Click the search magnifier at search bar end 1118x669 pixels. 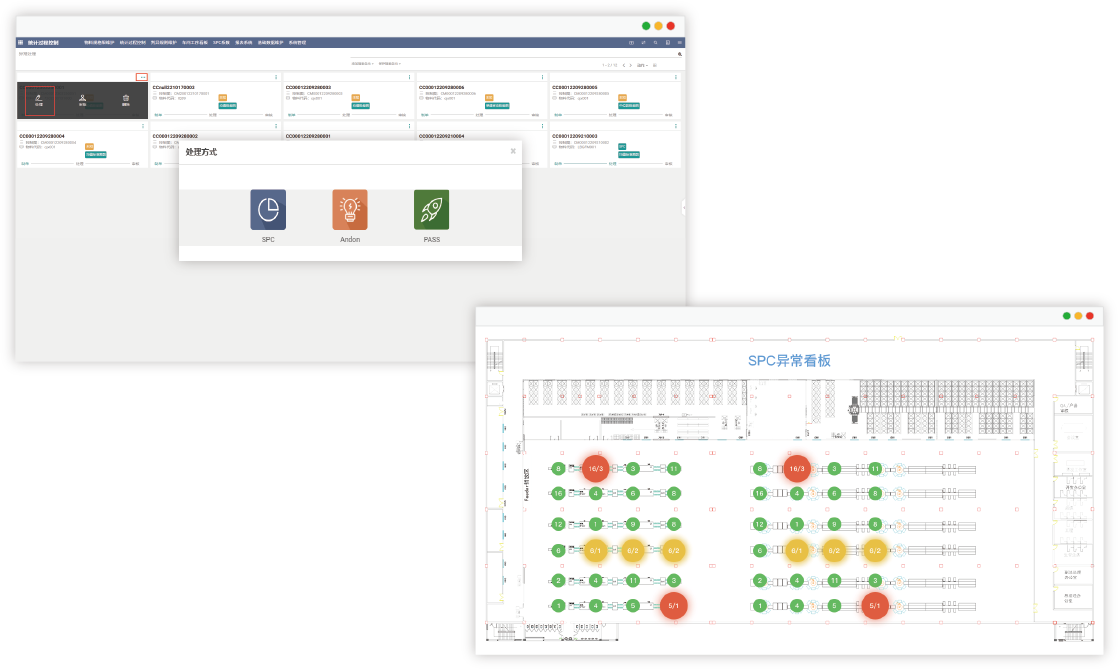pyautogui.click(x=680, y=54)
